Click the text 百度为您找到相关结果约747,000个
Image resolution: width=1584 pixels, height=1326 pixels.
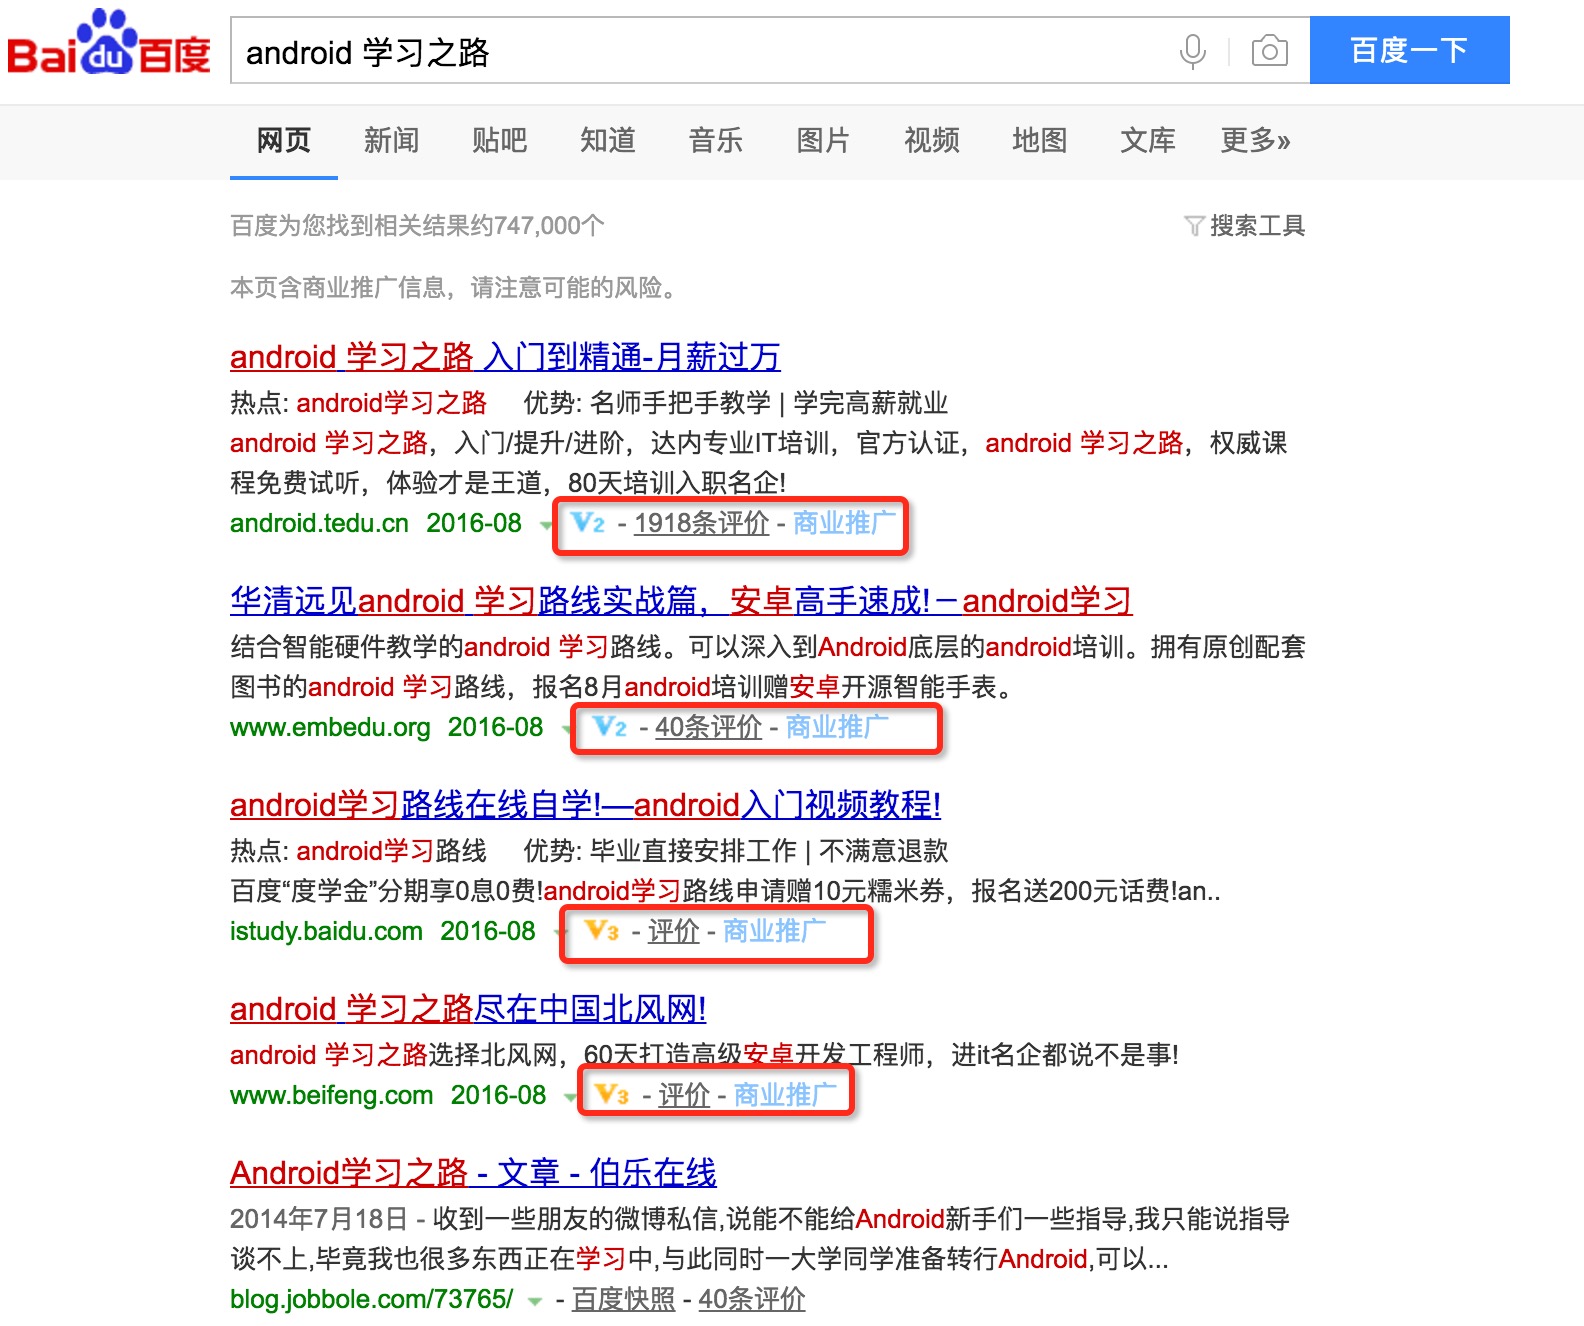417,226
